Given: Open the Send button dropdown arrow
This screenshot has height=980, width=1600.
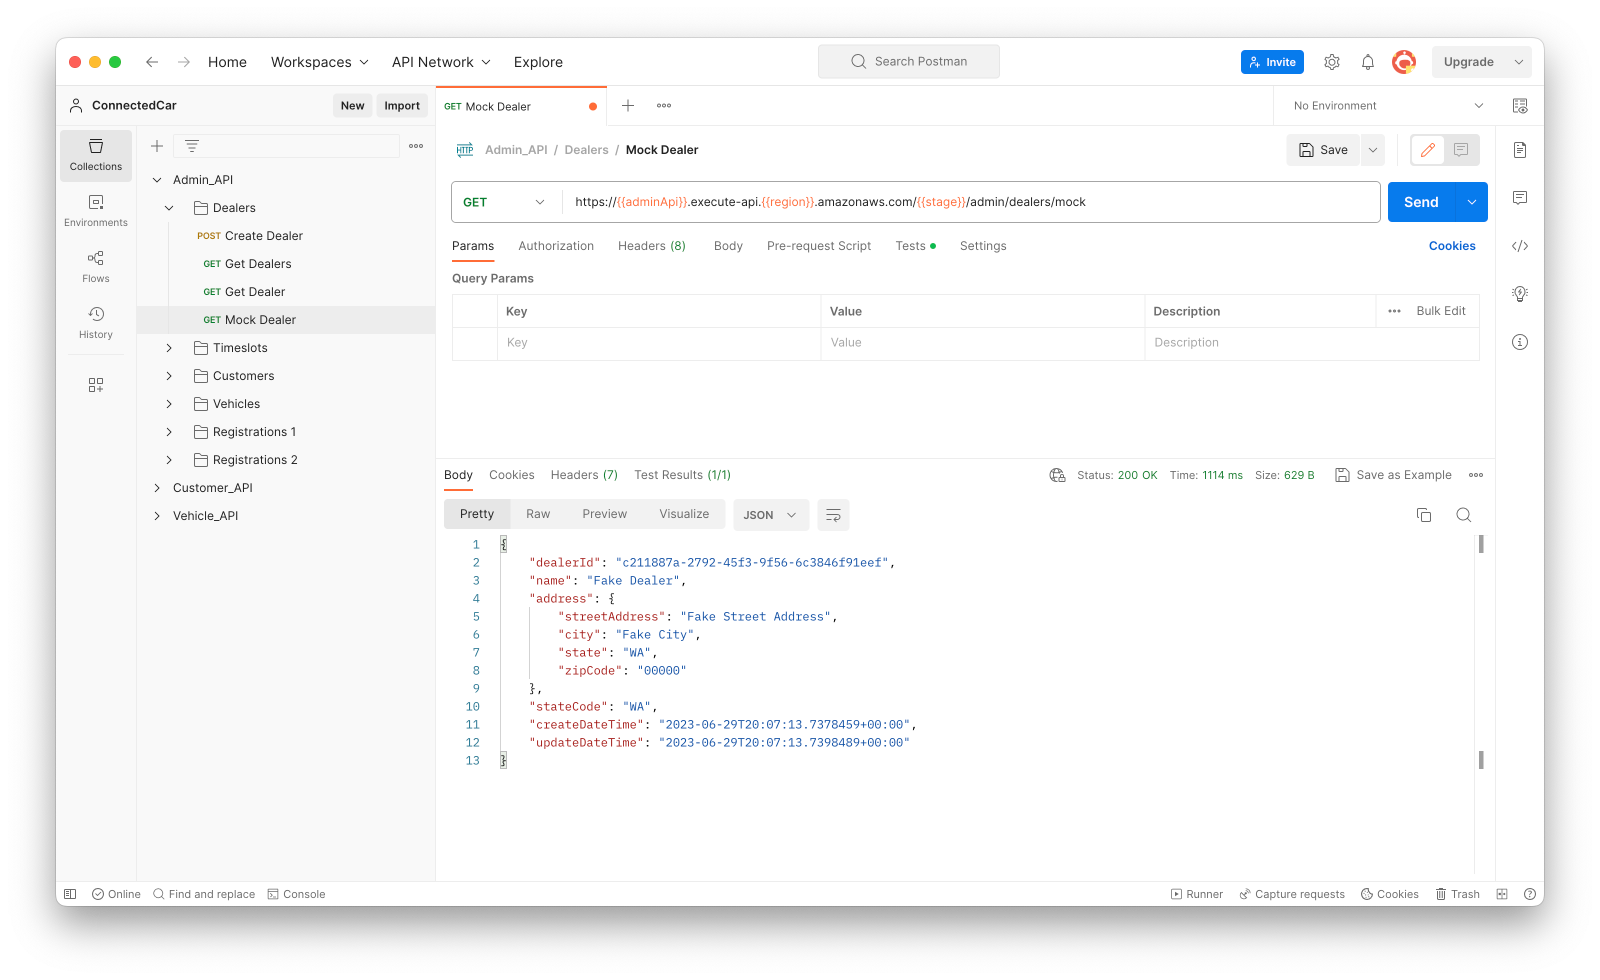Looking at the screenshot, I should 1472,202.
